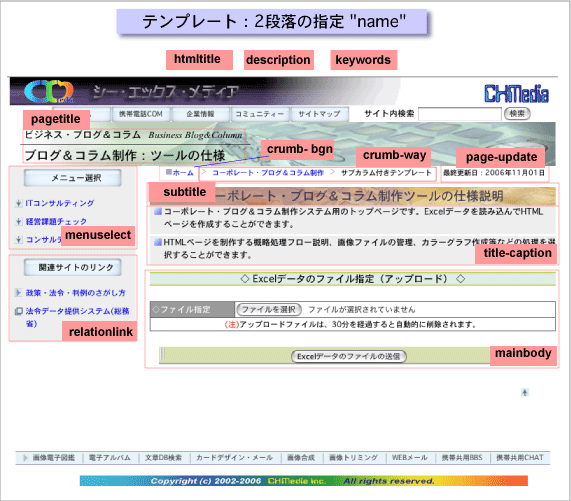Open the カードデザイン・メール footer link
571x501 pixels.
pyautogui.click(x=235, y=458)
